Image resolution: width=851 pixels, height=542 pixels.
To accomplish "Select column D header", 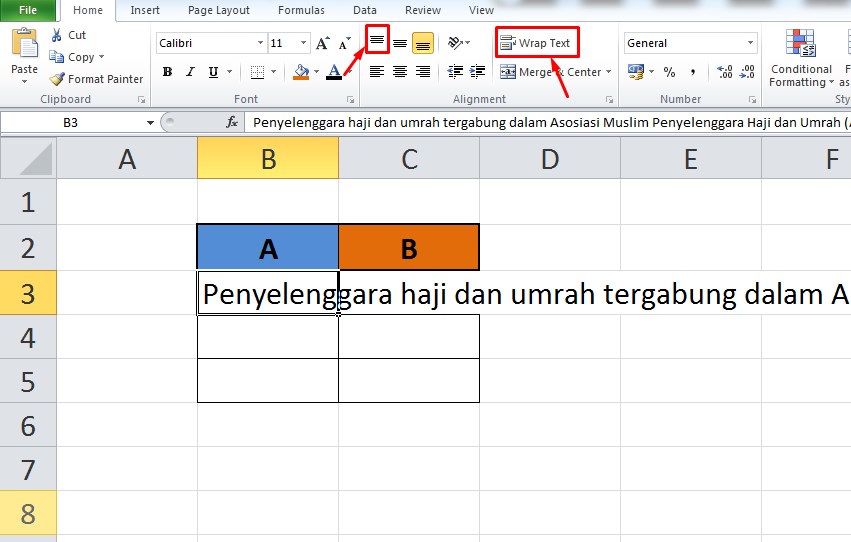I will 550,158.
